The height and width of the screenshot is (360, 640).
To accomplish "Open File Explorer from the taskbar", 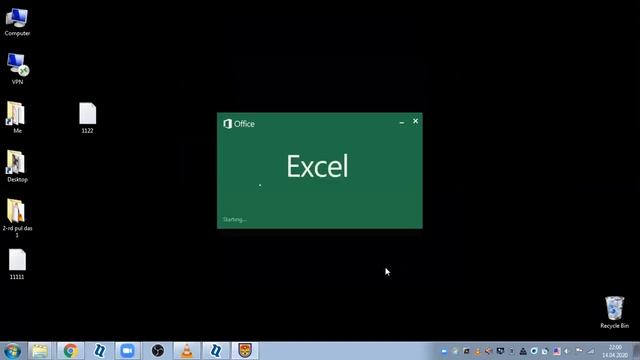I will (x=40, y=351).
